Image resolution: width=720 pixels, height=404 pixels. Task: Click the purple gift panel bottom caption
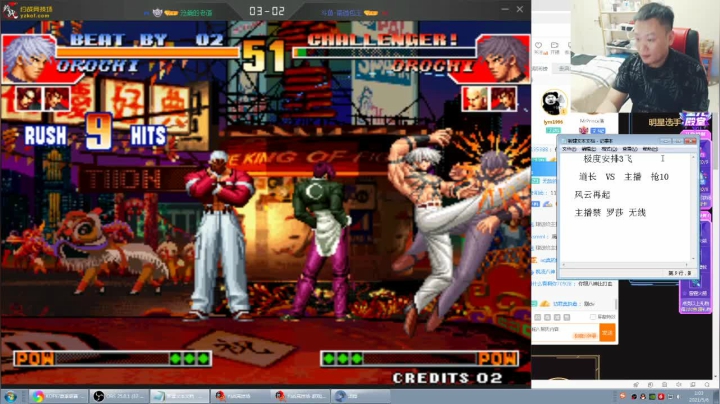(x=695, y=306)
